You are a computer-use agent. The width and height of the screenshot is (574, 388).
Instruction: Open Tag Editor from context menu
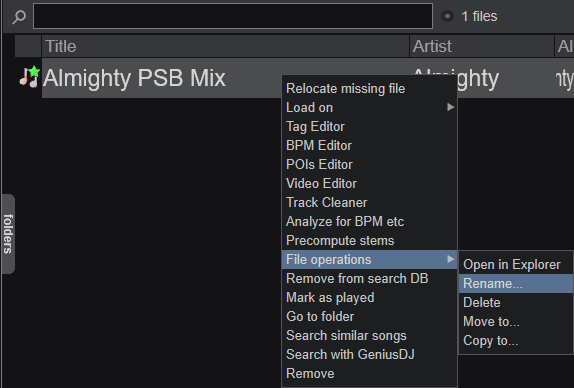[369, 127]
